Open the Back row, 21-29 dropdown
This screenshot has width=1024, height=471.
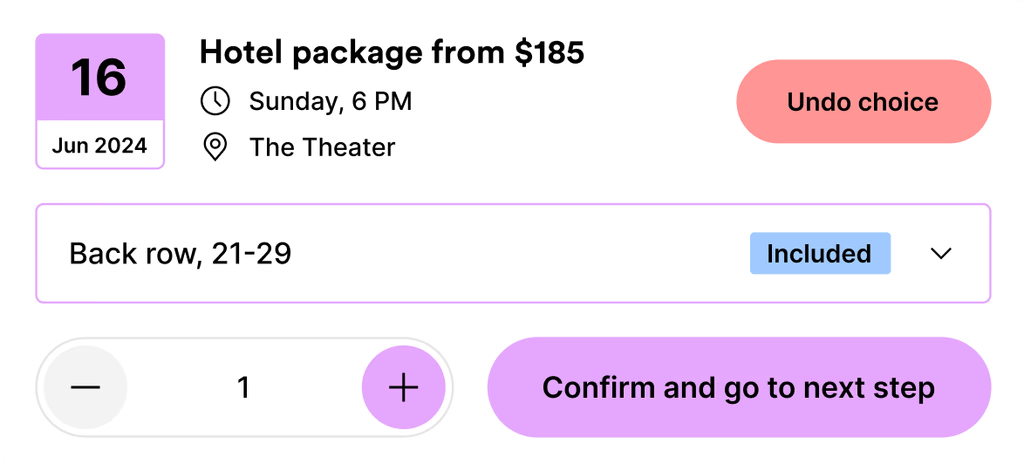[400, 254]
